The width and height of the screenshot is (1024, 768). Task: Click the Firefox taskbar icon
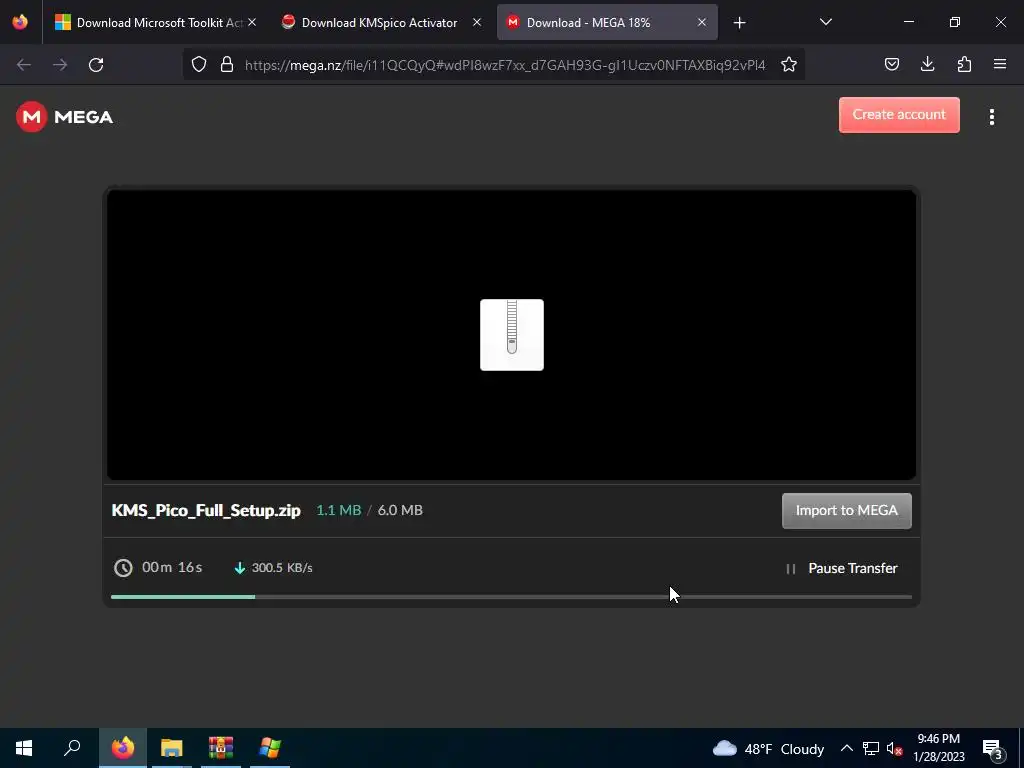pos(123,748)
